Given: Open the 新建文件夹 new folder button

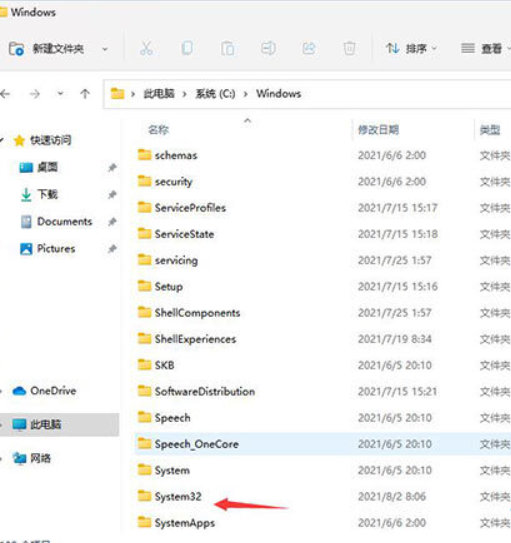Looking at the screenshot, I should [46, 49].
